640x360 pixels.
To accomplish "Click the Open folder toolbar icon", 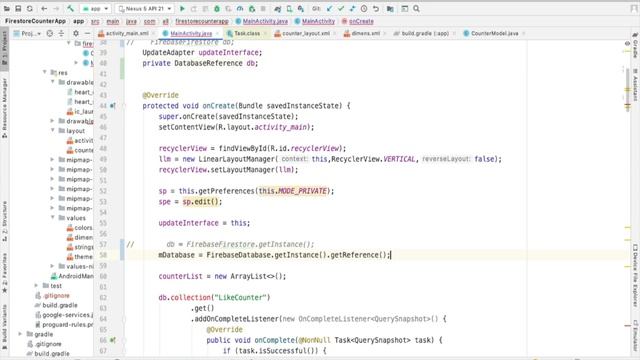I will tap(7, 9).
